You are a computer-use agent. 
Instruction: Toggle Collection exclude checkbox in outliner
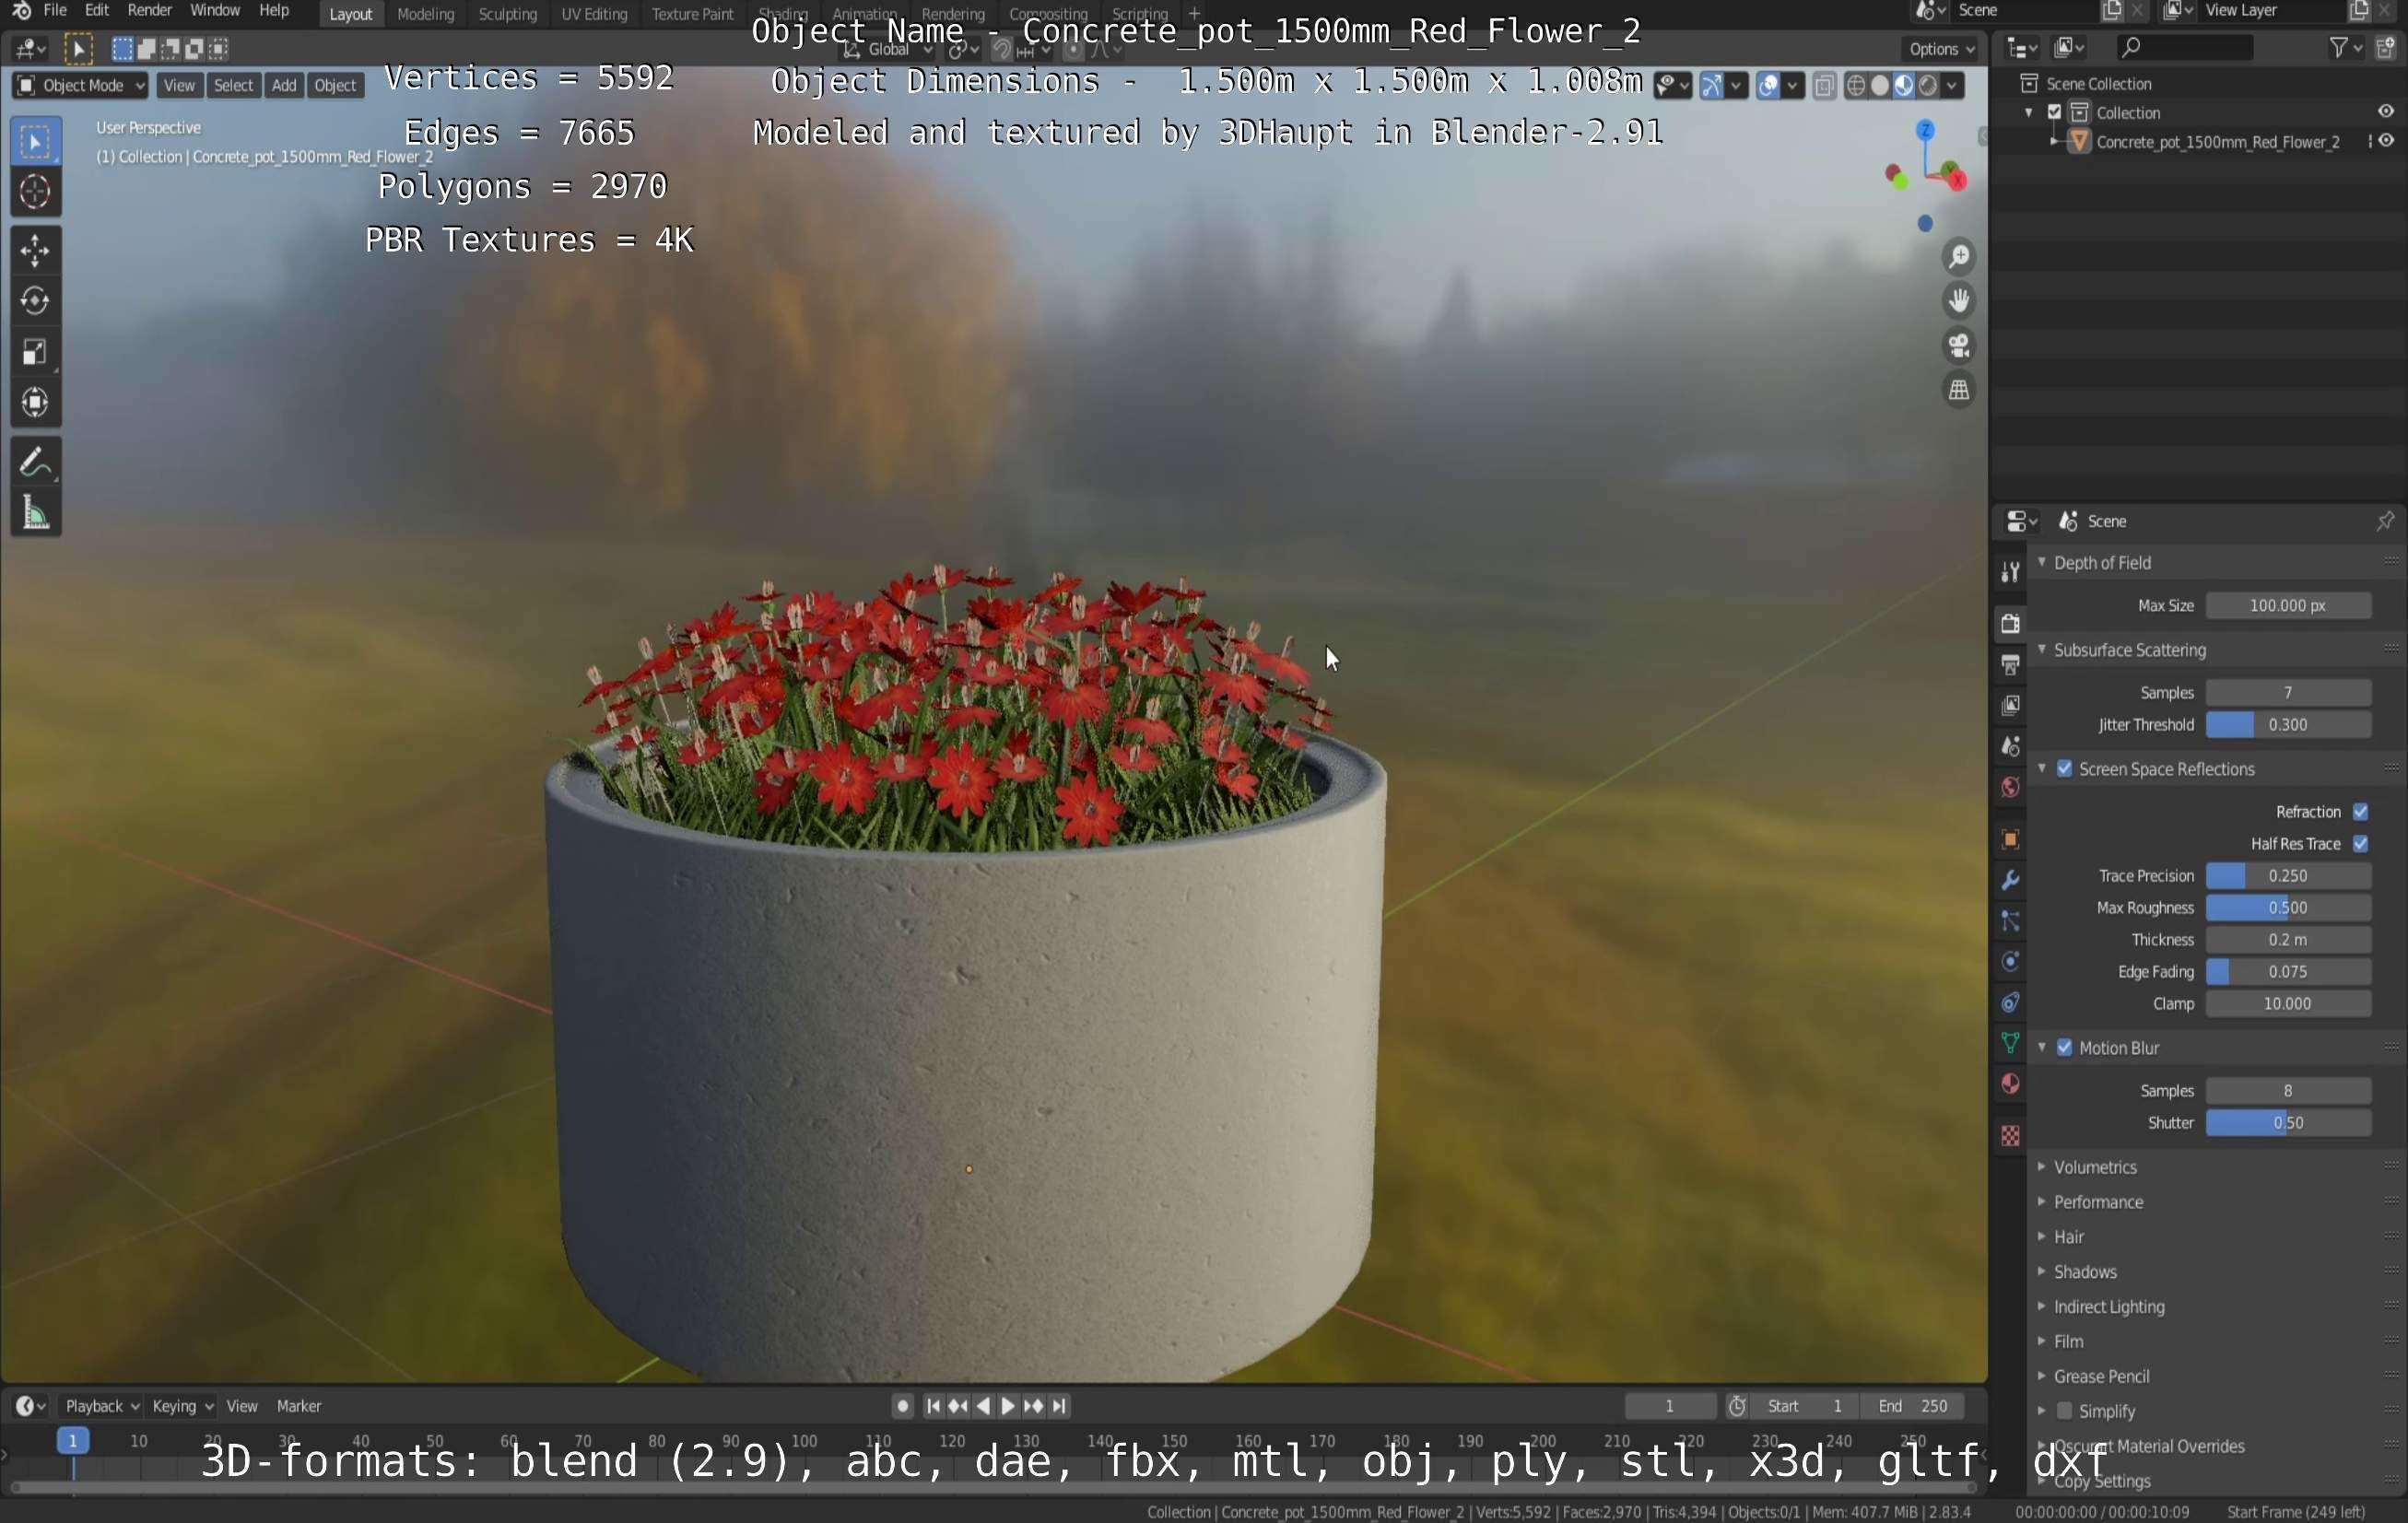(x=2054, y=112)
